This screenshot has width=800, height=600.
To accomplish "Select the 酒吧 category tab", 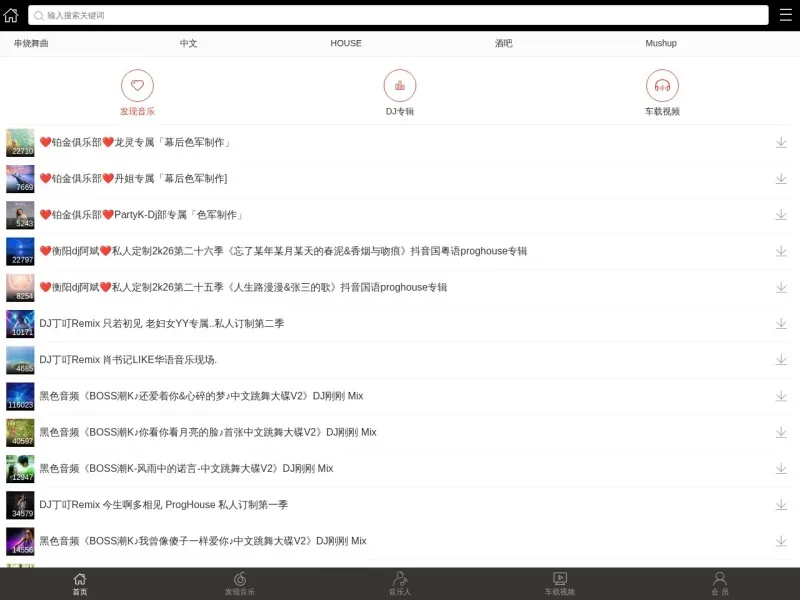I will (x=504, y=43).
